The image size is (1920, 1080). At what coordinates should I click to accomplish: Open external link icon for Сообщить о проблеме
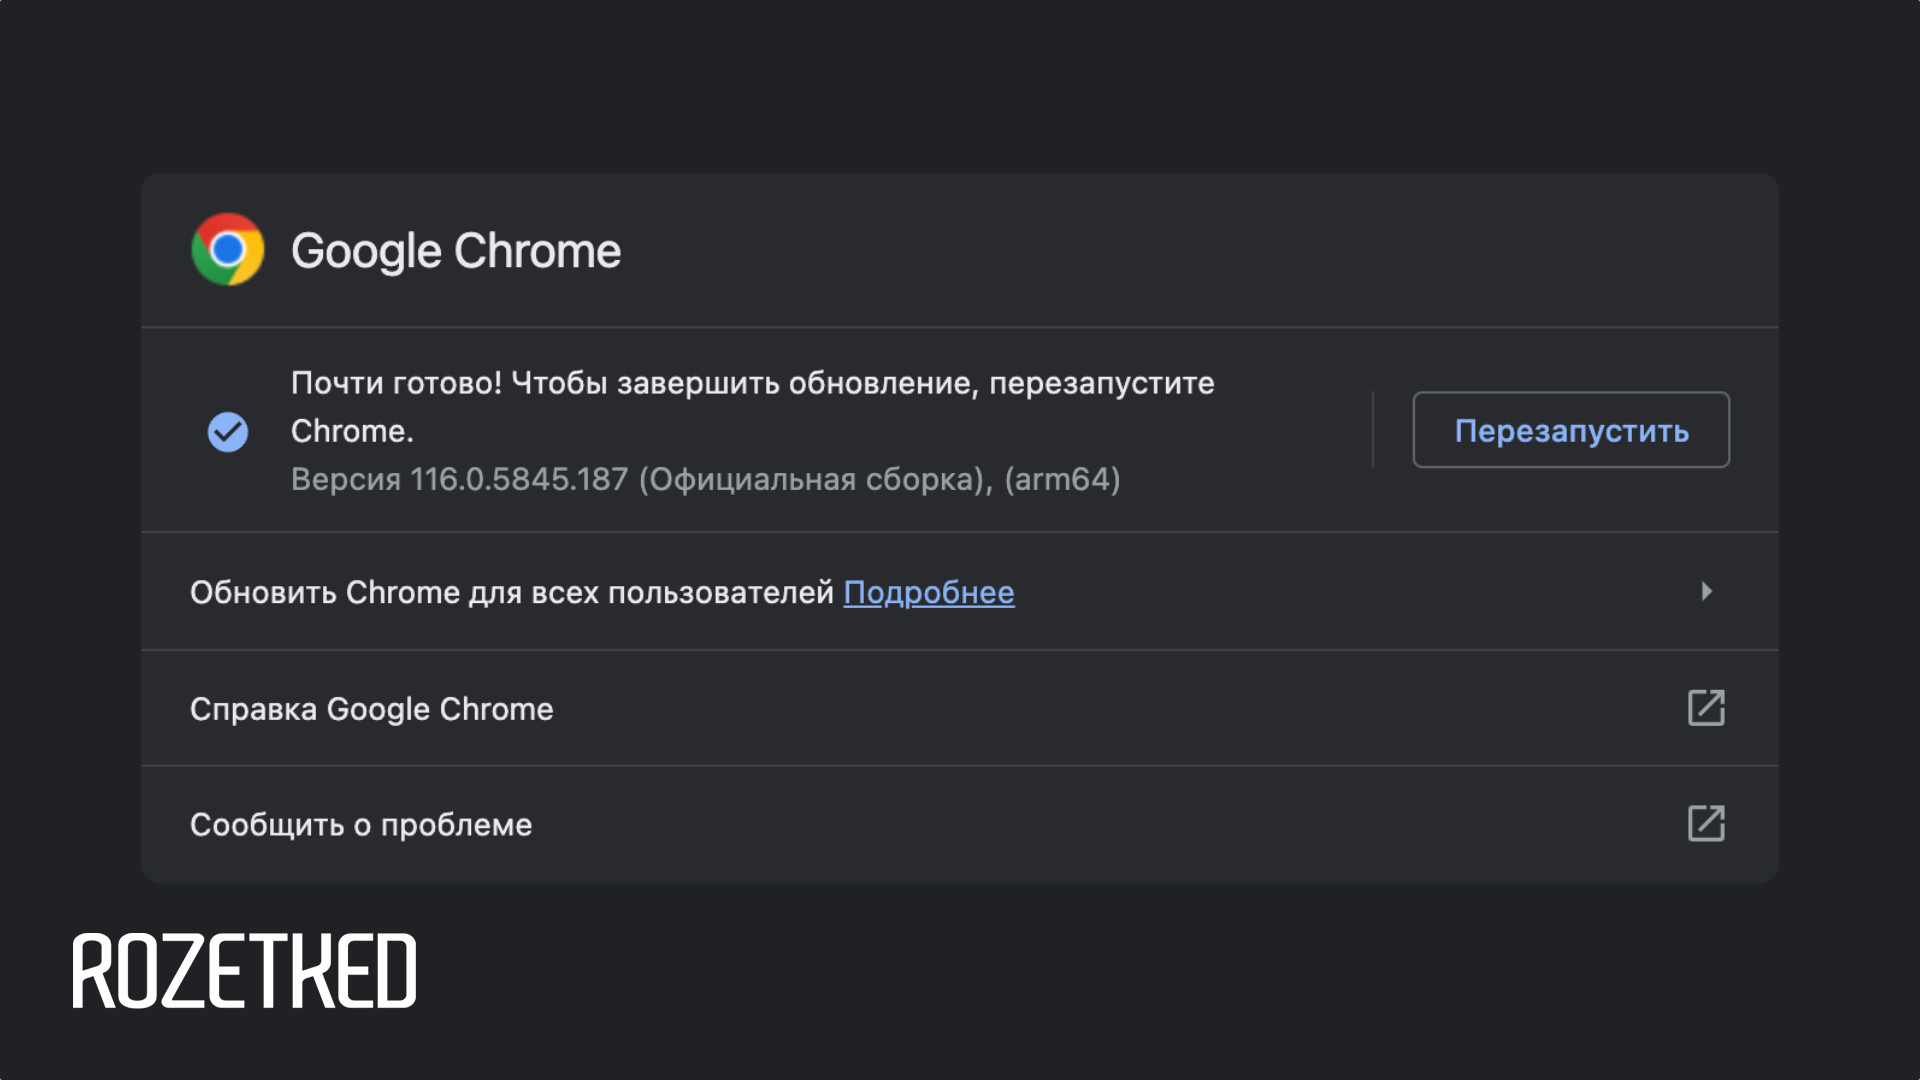coord(1706,824)
